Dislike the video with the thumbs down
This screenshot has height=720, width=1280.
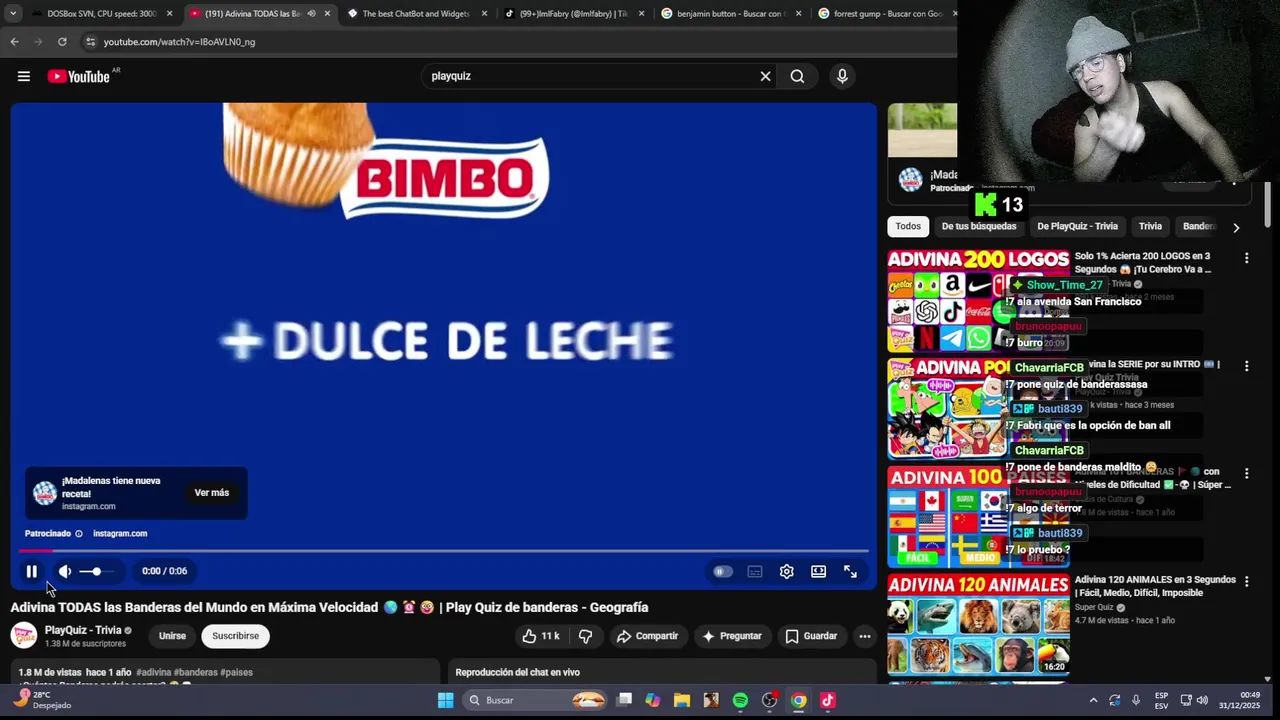(586, 636)
